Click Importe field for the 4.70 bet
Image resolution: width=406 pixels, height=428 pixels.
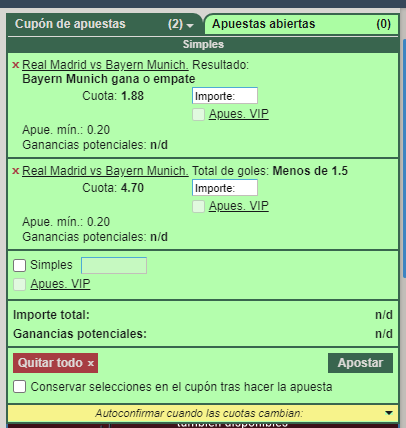pos(225,188)
